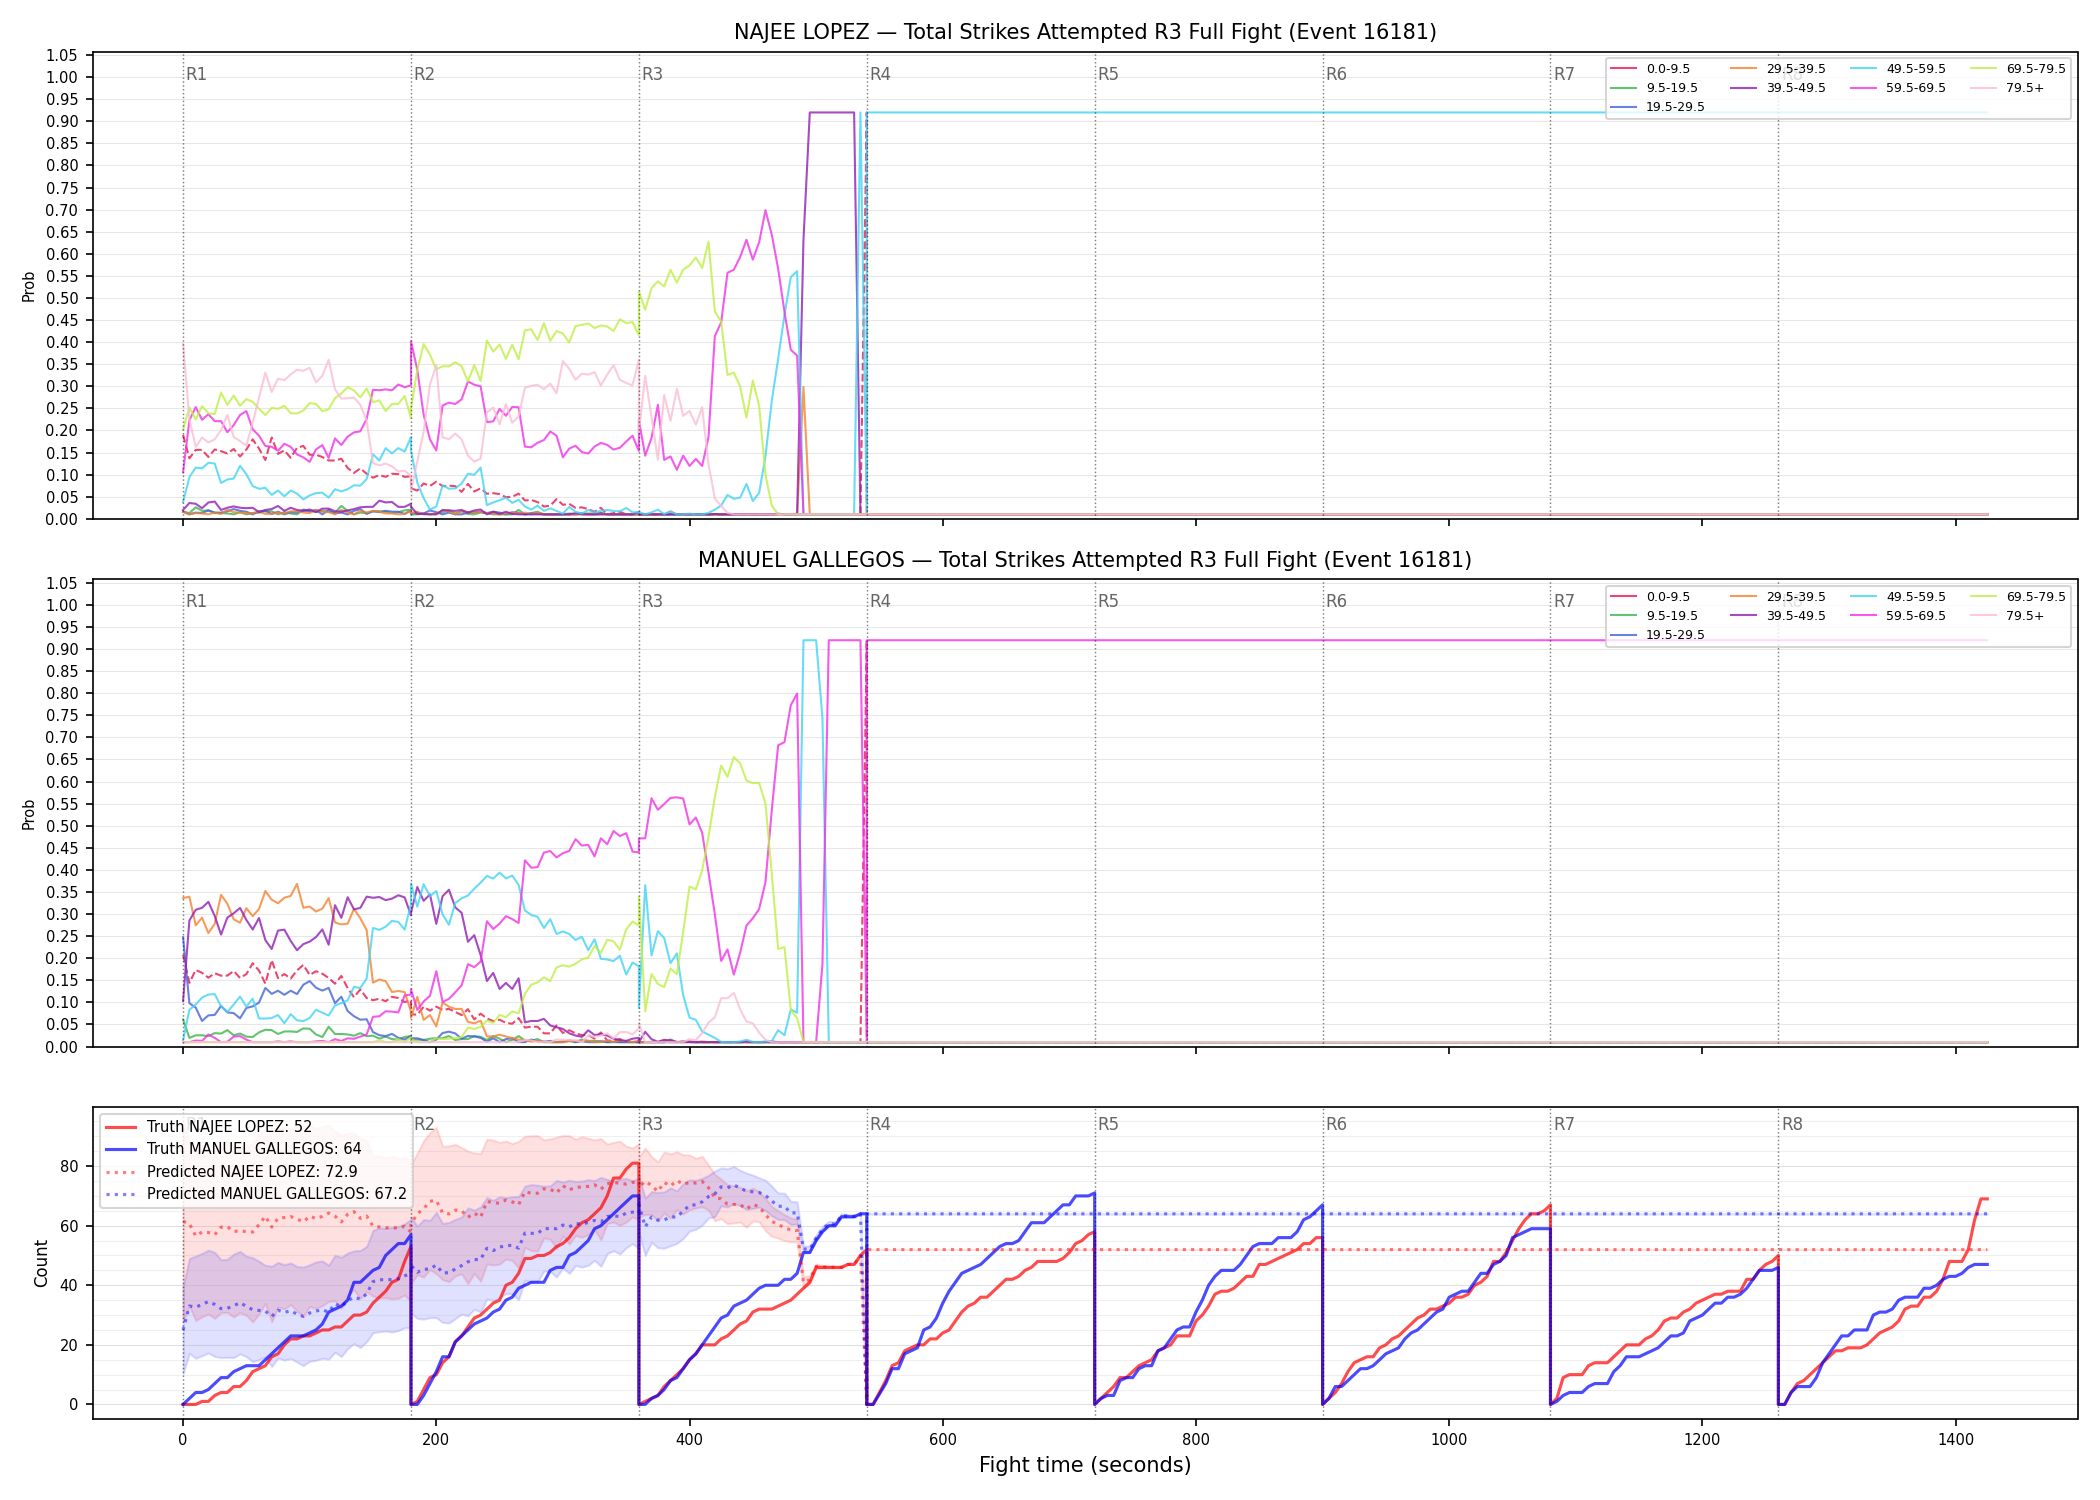
Task: Click the 79.5+ legend entry in middle chart
Action: (x=2007, y=616)
